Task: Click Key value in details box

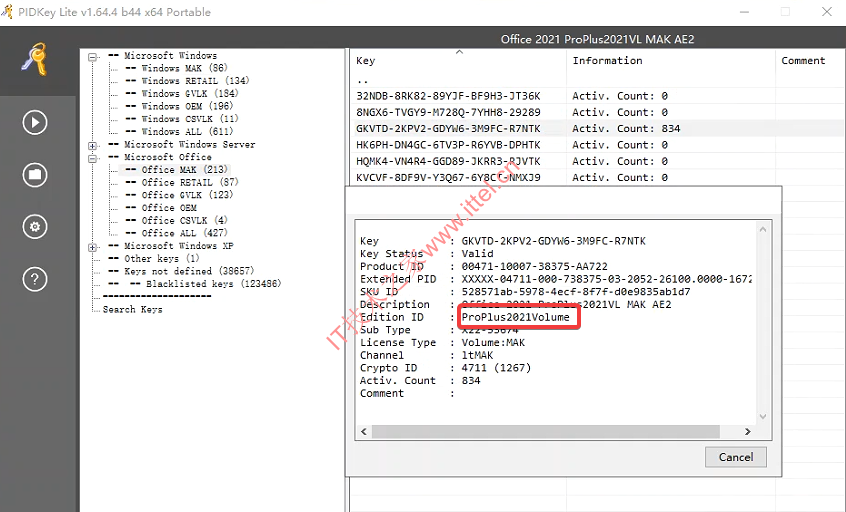Action: click(554, 241)
